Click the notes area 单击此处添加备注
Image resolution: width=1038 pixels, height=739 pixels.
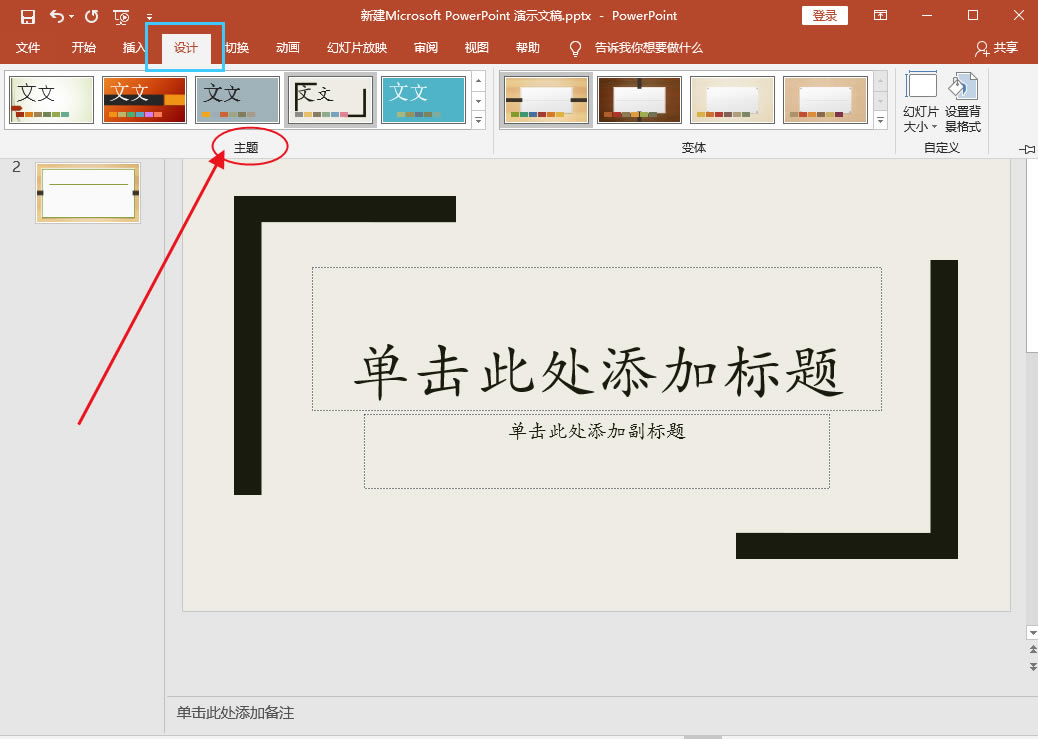click(x=236, y=713)
